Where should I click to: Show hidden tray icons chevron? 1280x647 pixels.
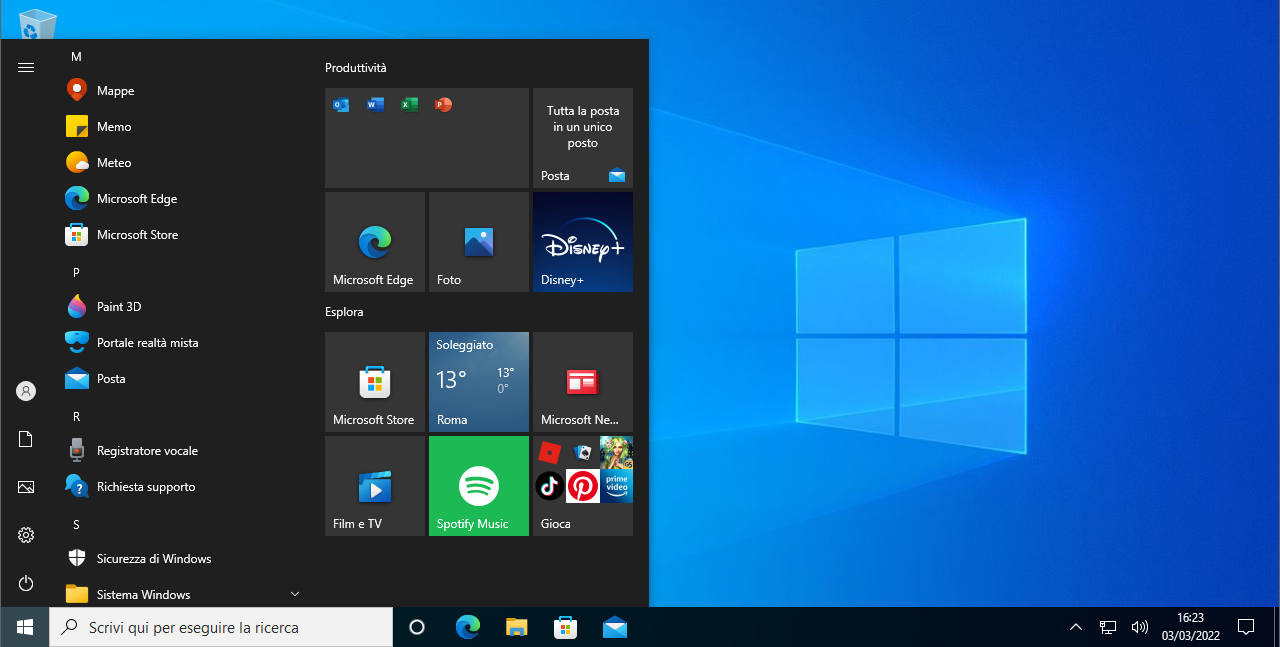(1076, 627)
